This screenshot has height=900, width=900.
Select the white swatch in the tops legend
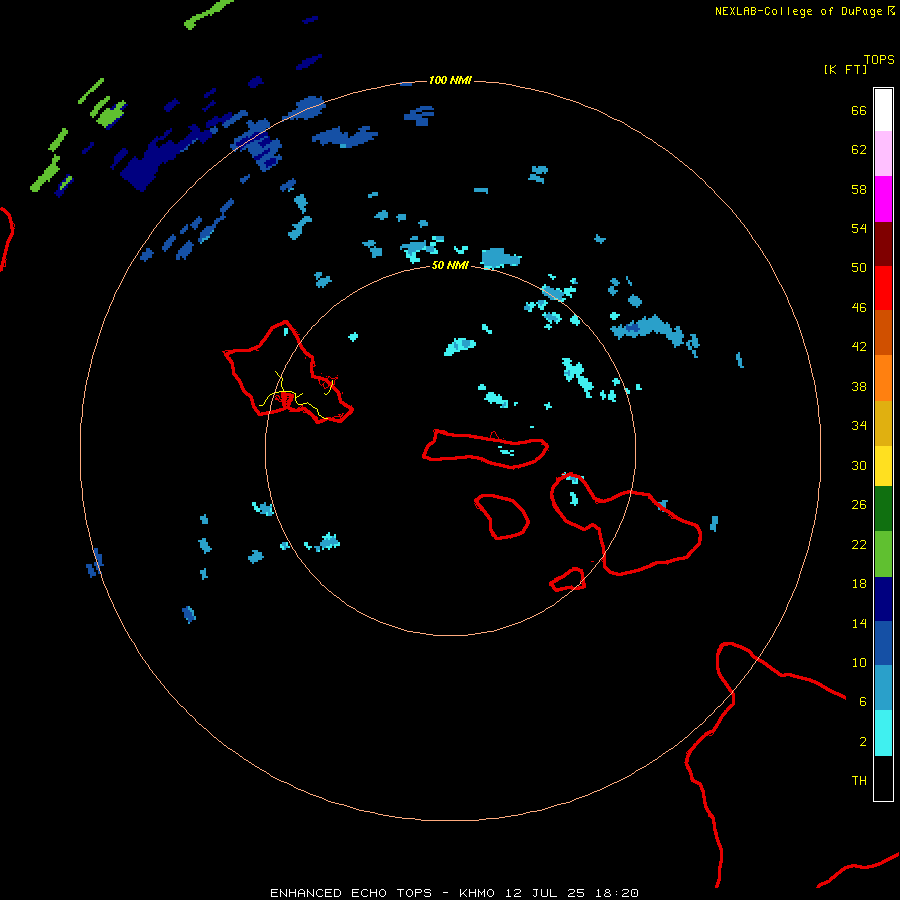coord(883,110)
